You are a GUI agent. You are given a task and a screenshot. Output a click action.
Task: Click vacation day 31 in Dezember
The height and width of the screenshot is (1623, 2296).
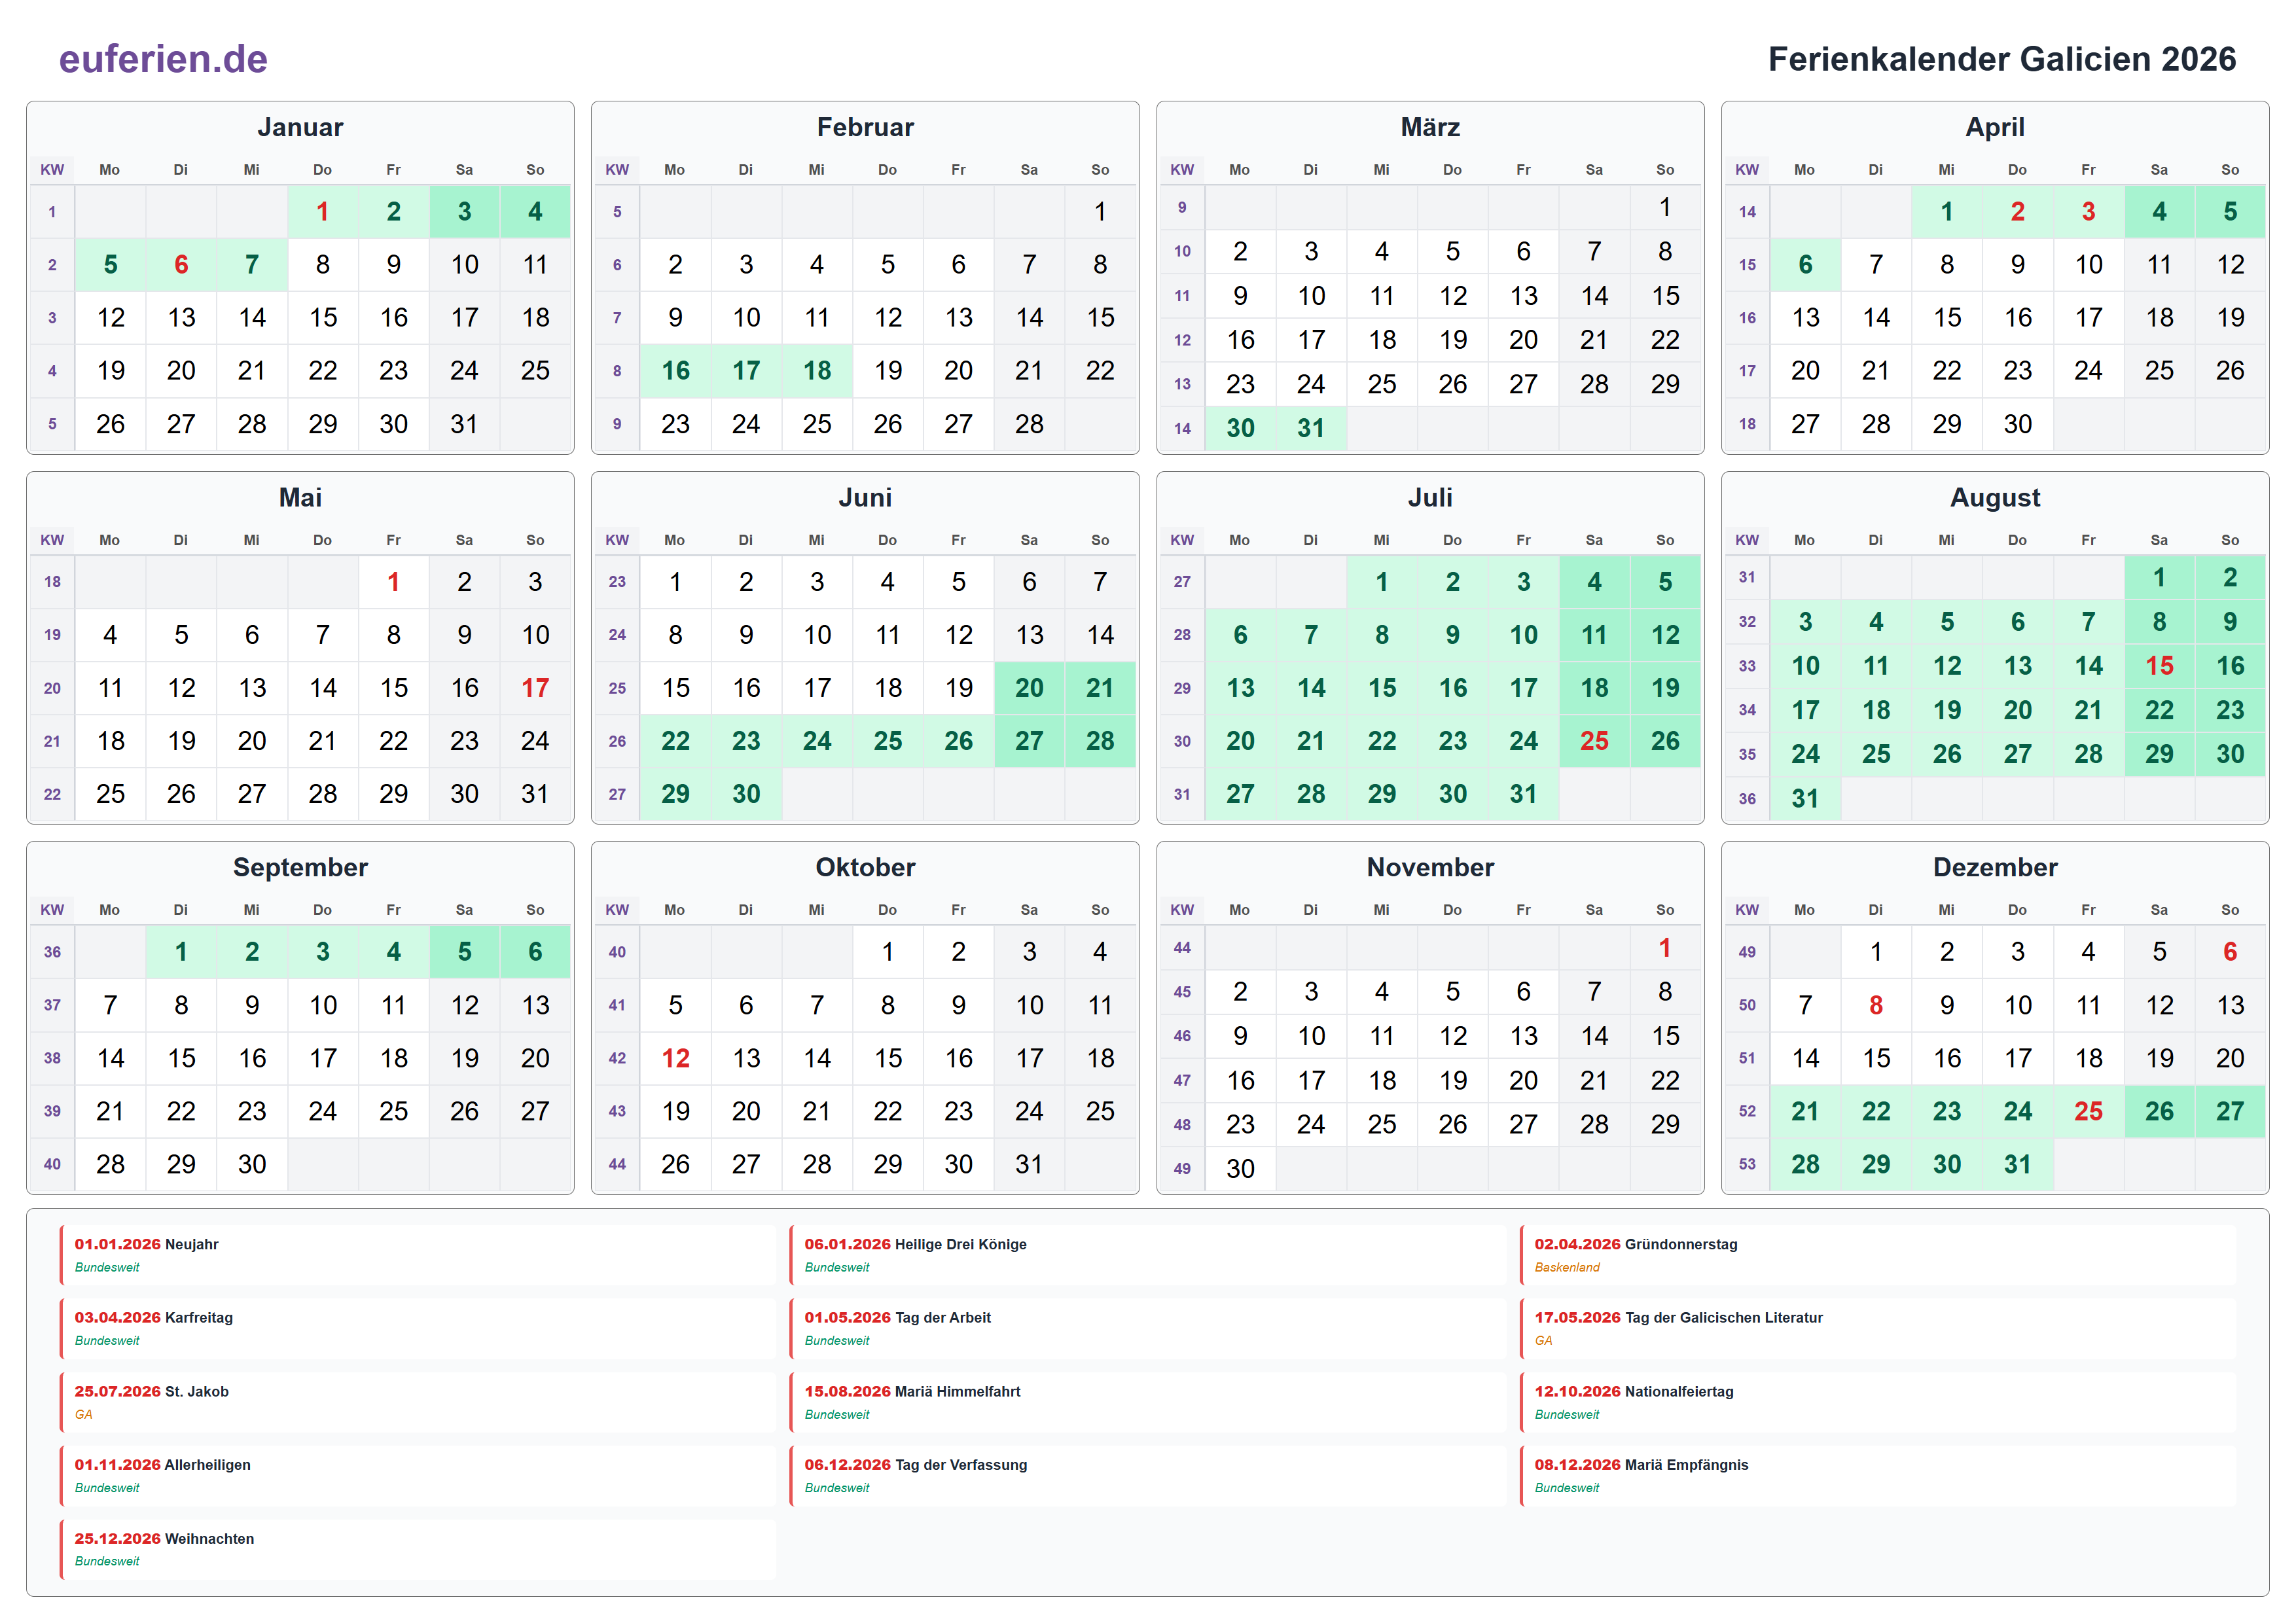pyautogui.click(x=2017, y=1164)
